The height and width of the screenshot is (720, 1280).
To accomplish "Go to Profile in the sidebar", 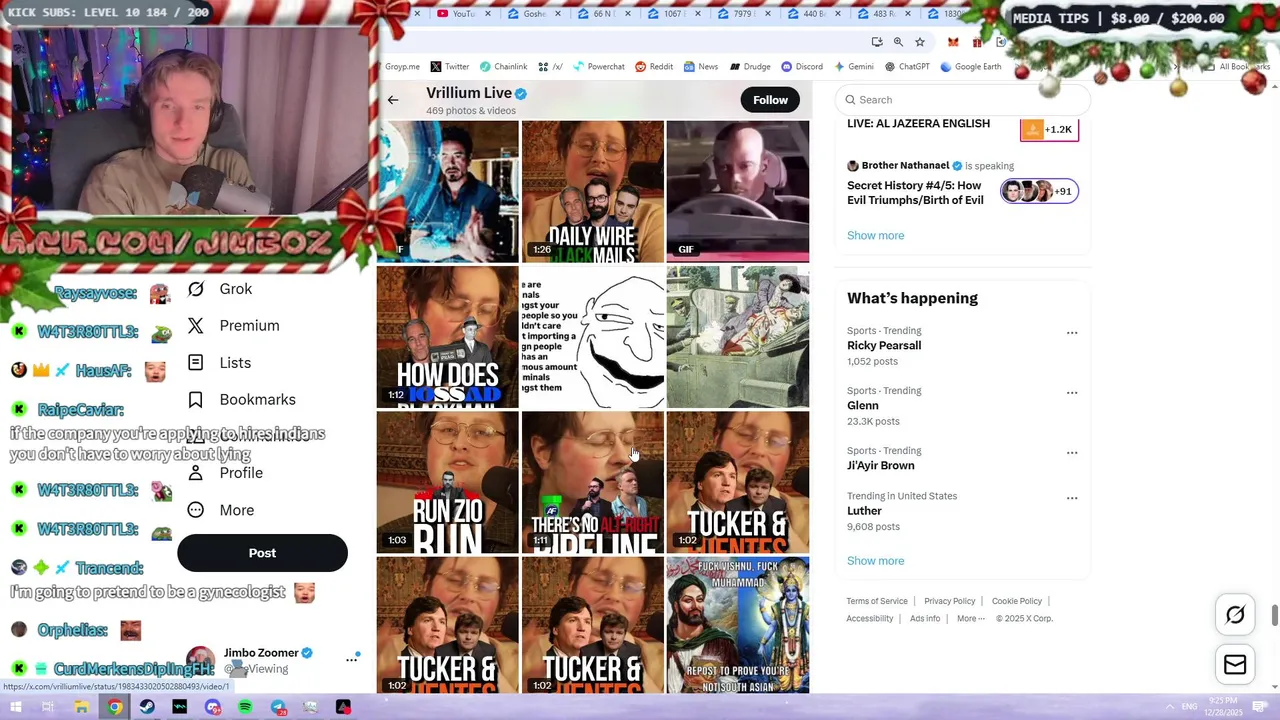I will click(226, 473).
